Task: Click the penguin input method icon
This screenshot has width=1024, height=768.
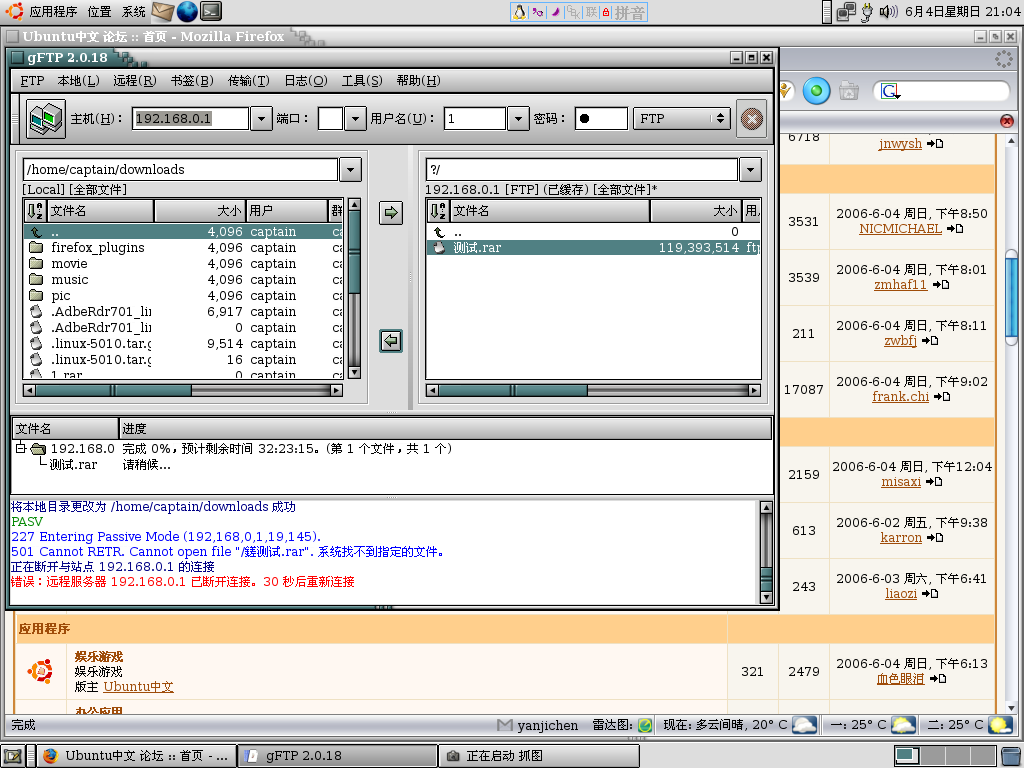Action: [x=520, y=12]
